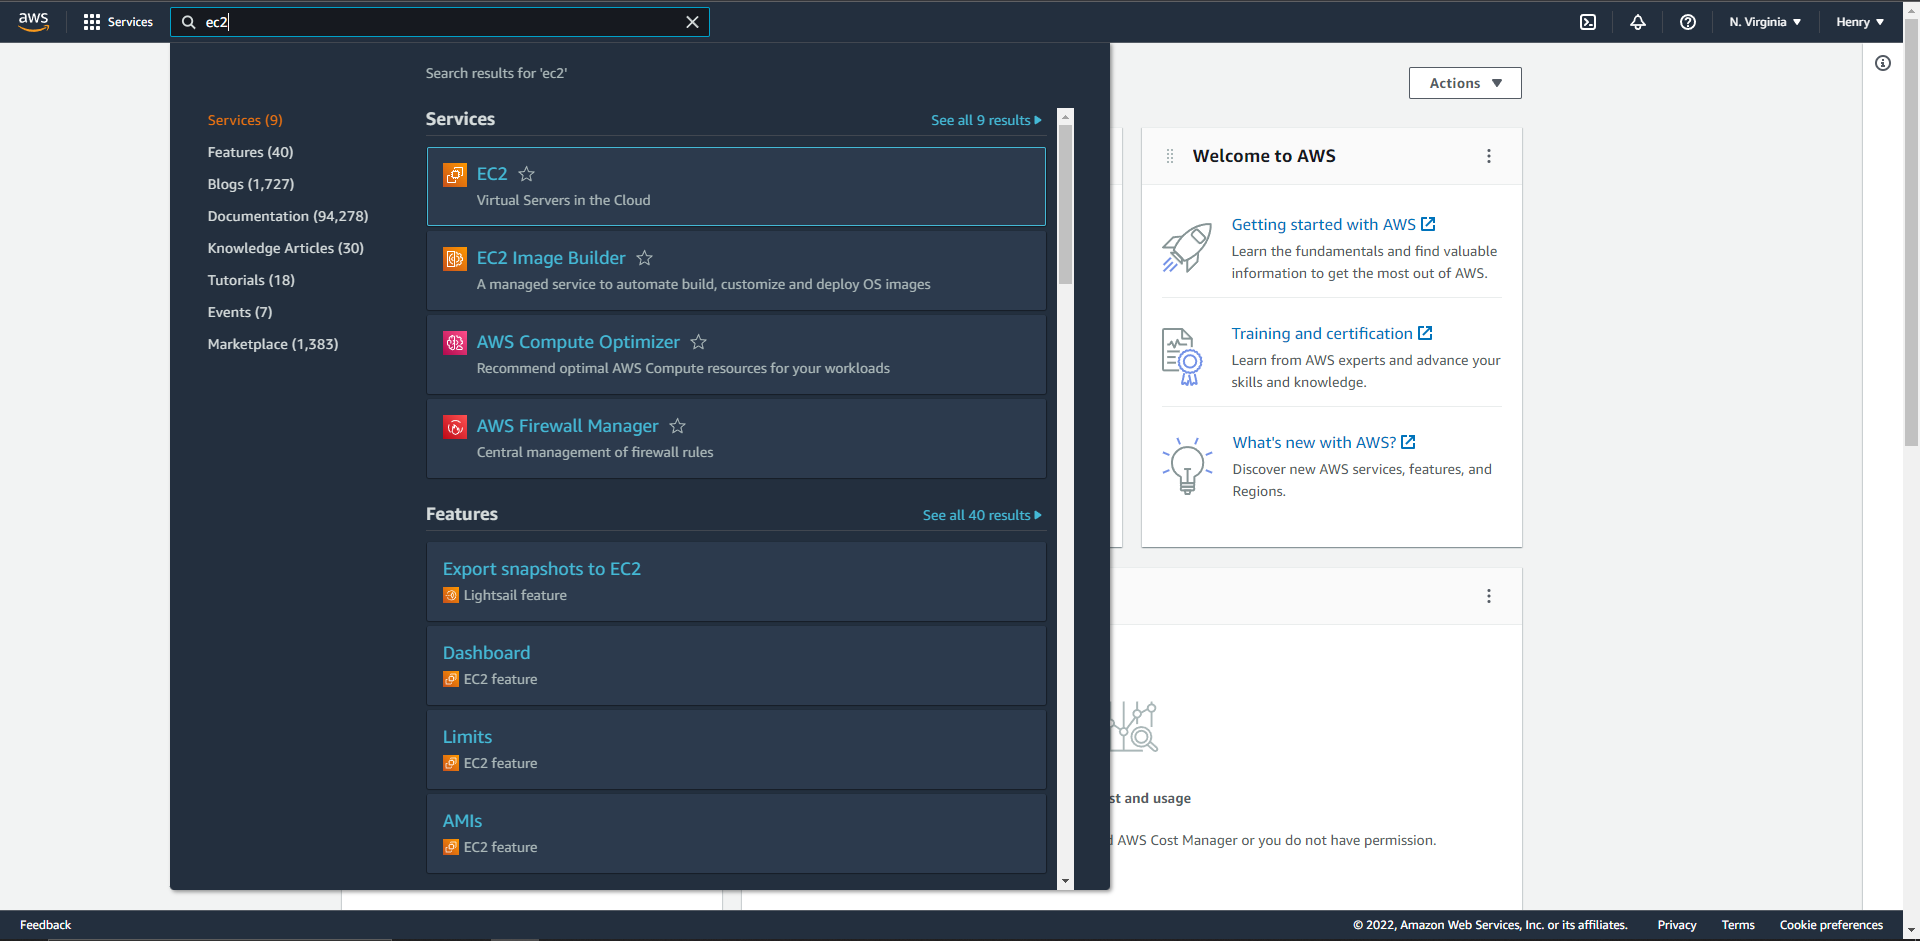Image resolution: width=1920 pixels, height=941 pixels.
Task: Click the AWS home logo
Action: tap(31, 21)
